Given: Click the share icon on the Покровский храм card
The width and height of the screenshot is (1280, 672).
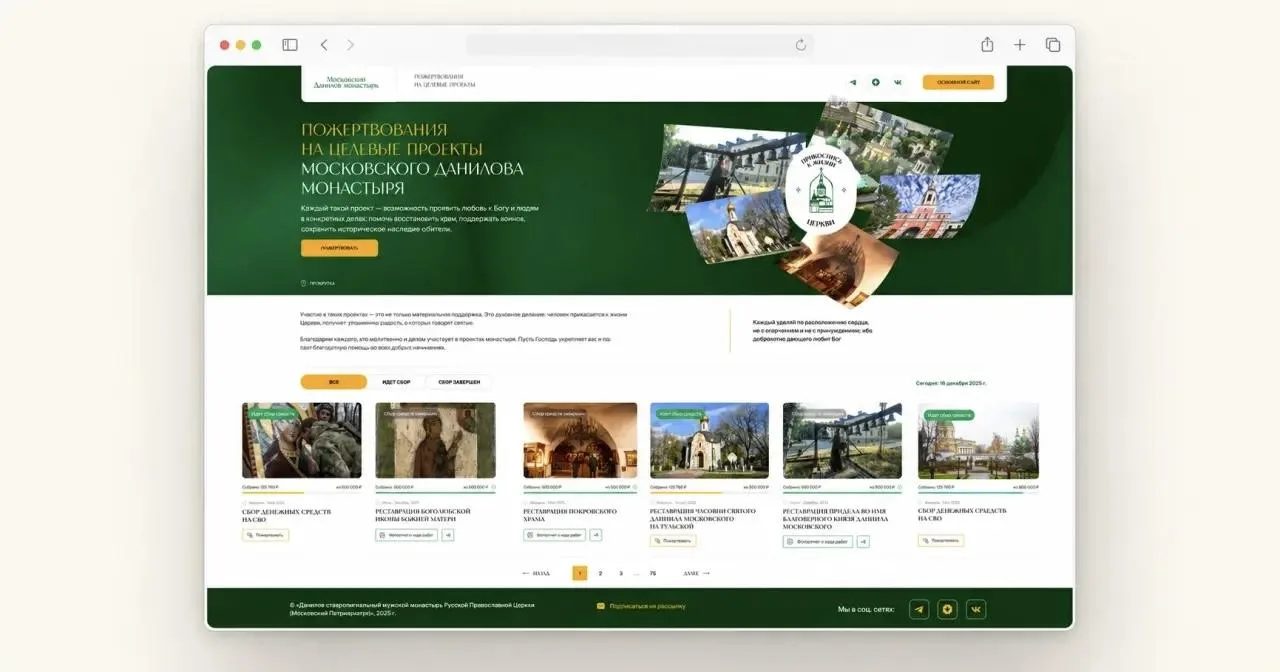Looking at the screenshot, I should click(x=596, y=535).
